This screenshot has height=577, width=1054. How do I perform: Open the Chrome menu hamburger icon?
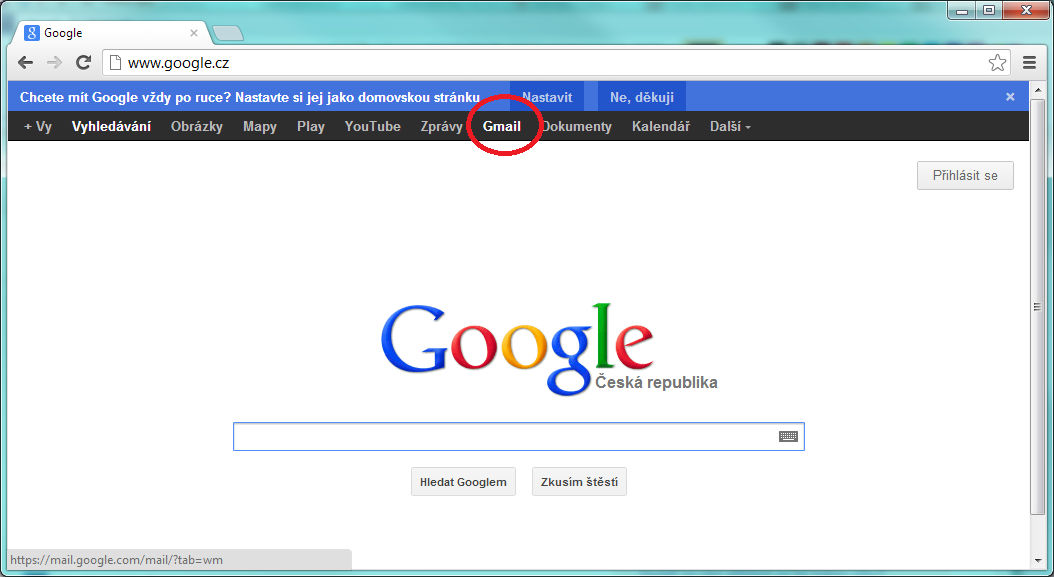click(x=1029, y=63)
